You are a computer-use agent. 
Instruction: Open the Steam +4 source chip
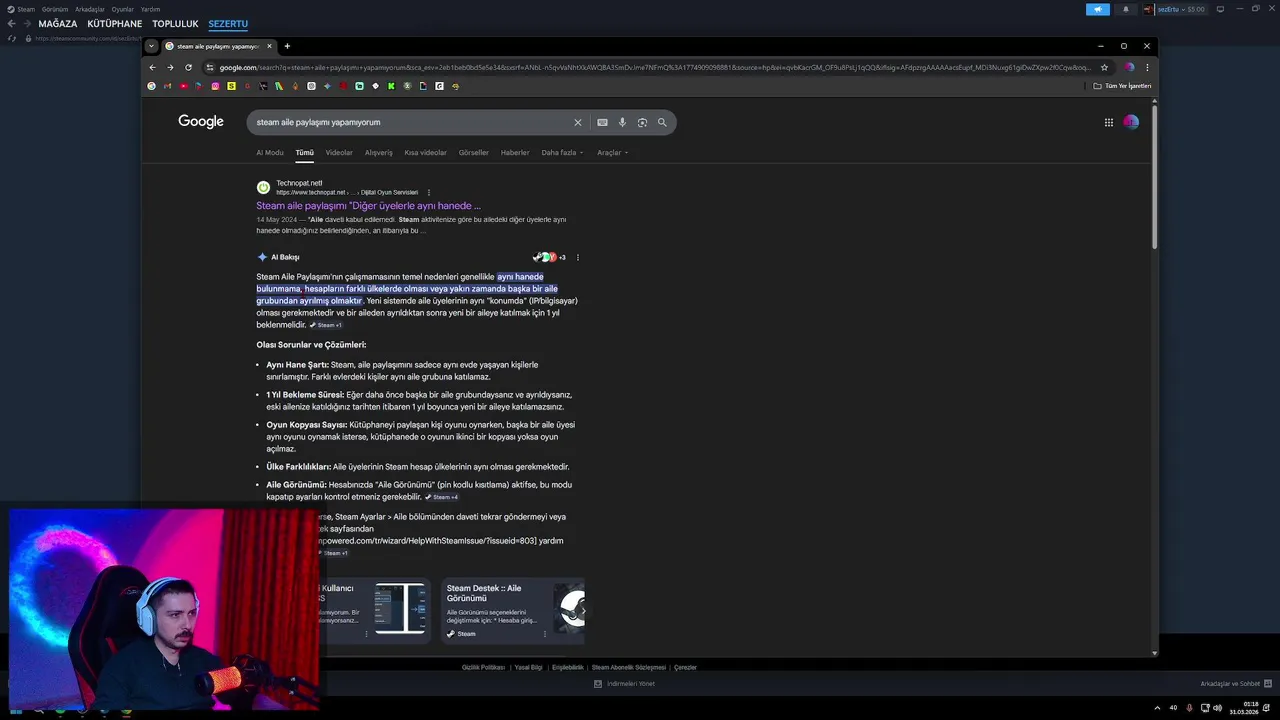pos(441,497)
